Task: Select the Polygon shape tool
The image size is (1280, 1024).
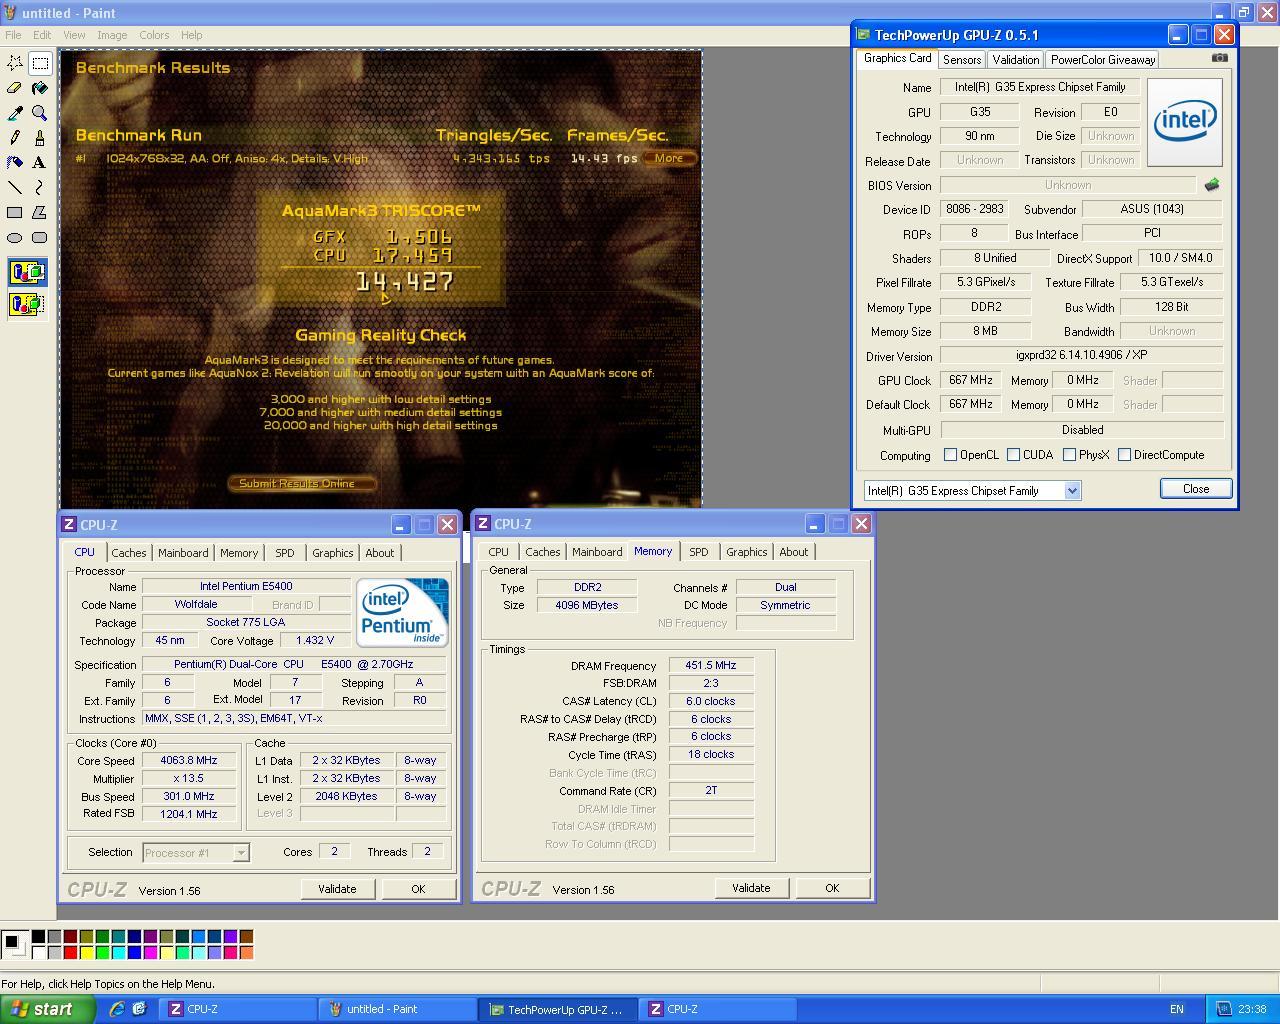Action: (40, 212)
